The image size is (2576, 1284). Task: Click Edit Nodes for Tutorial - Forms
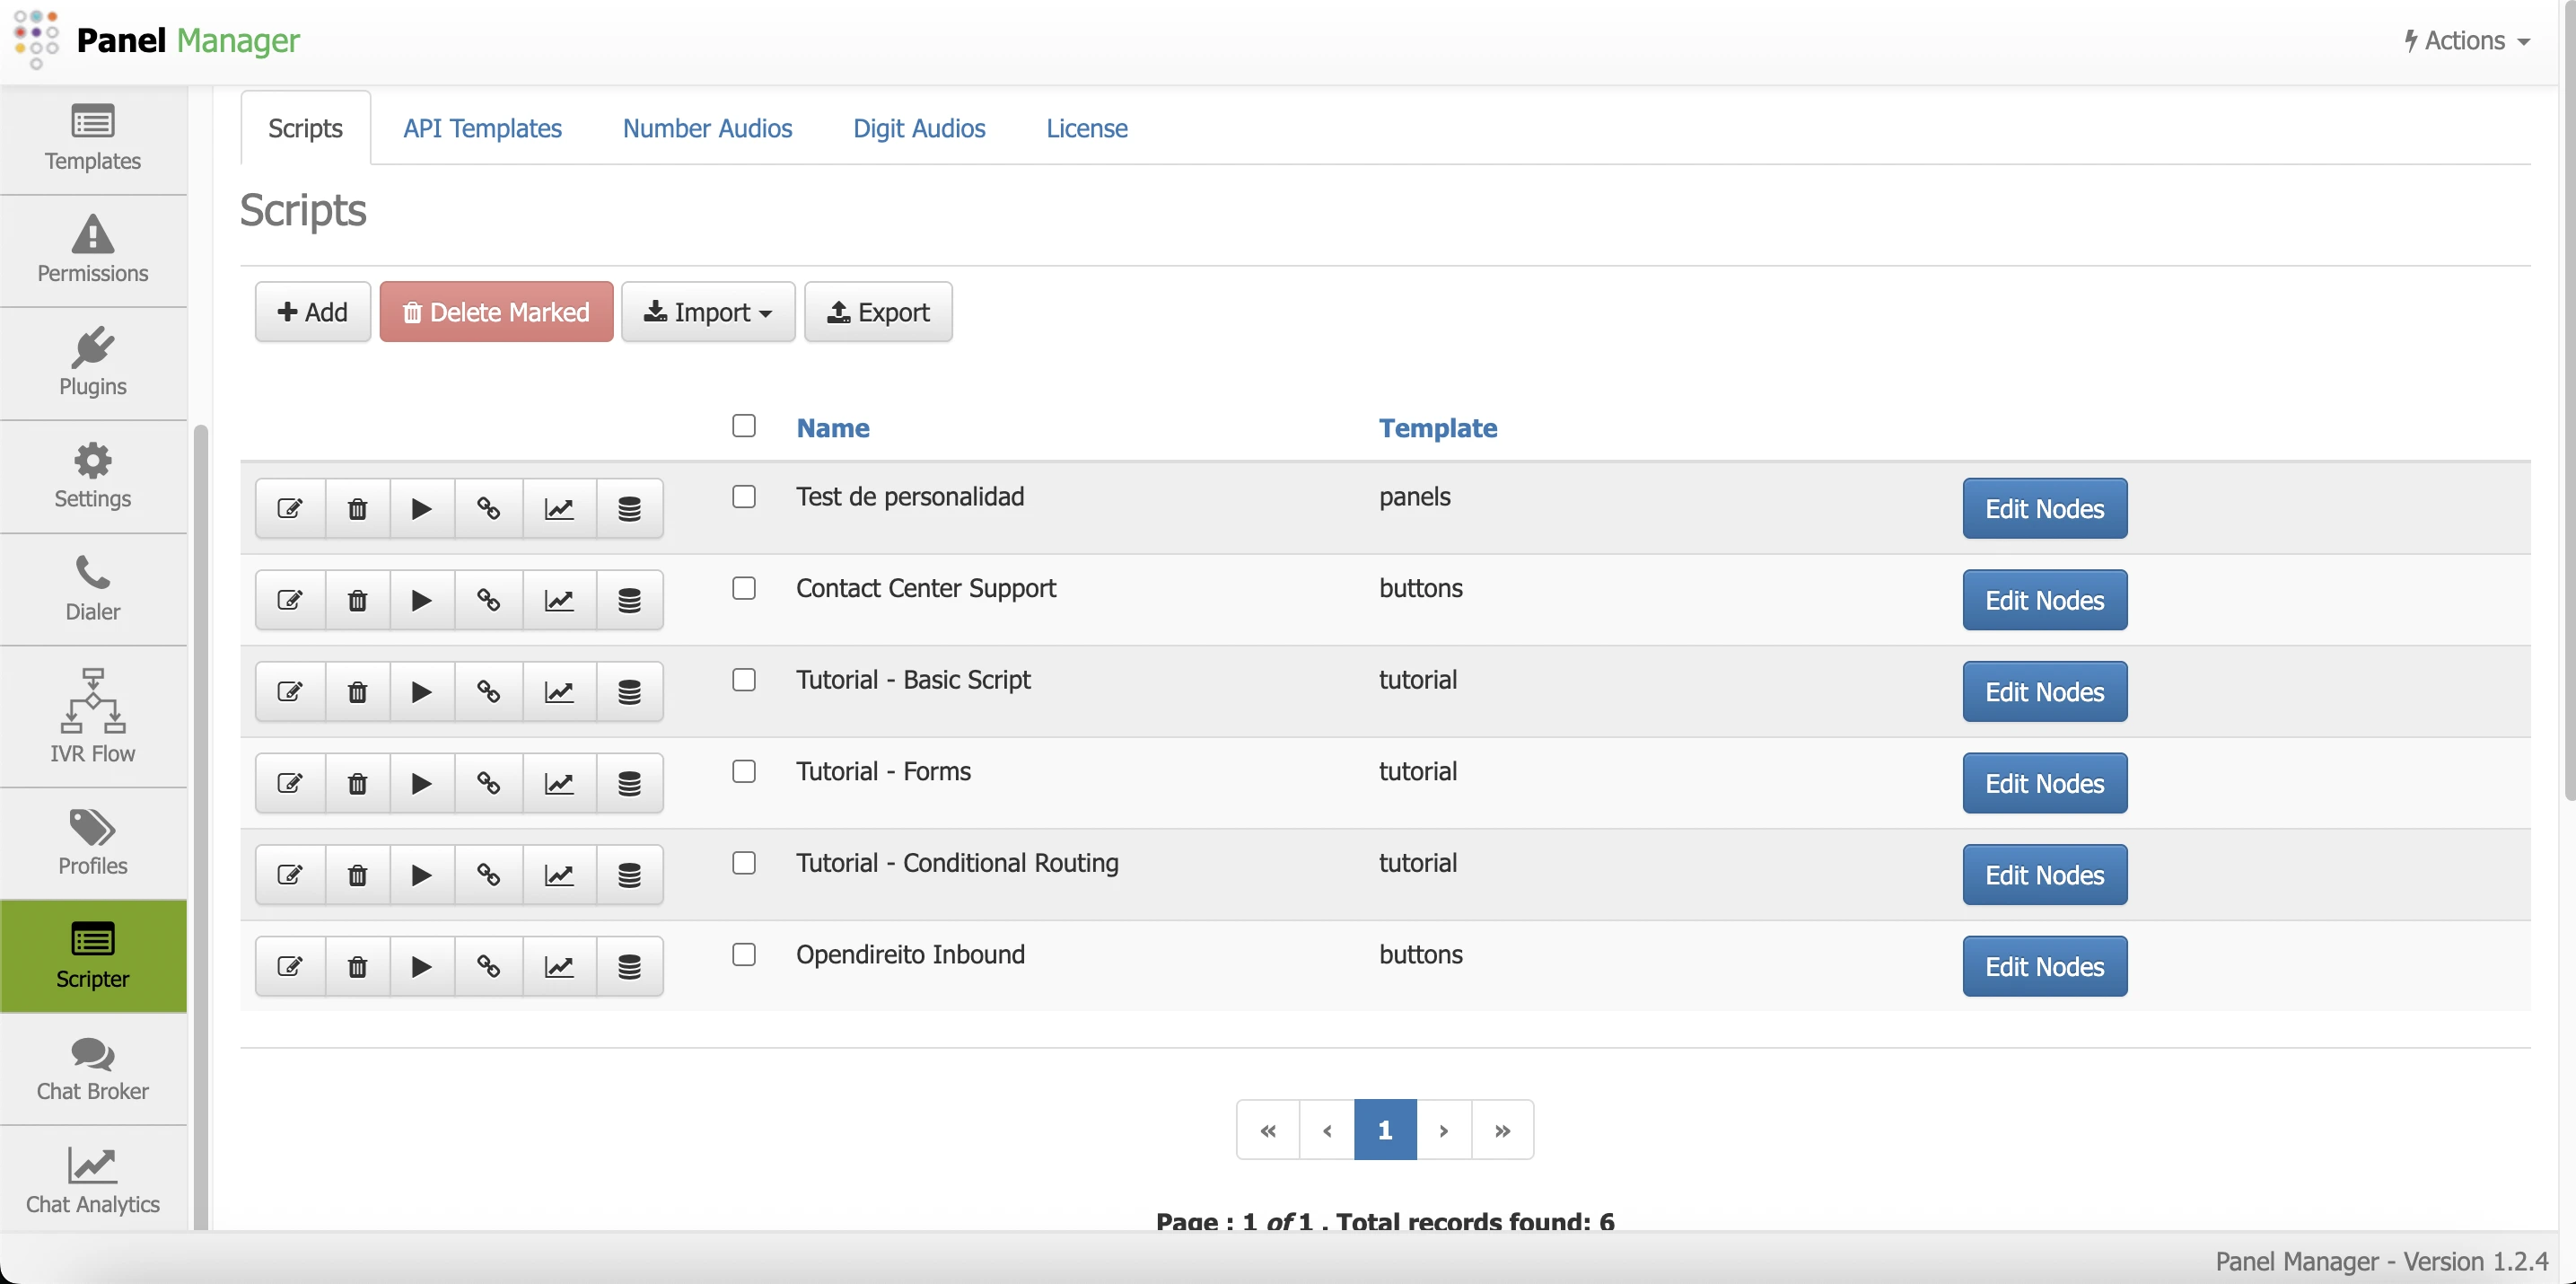point(2044,783)
